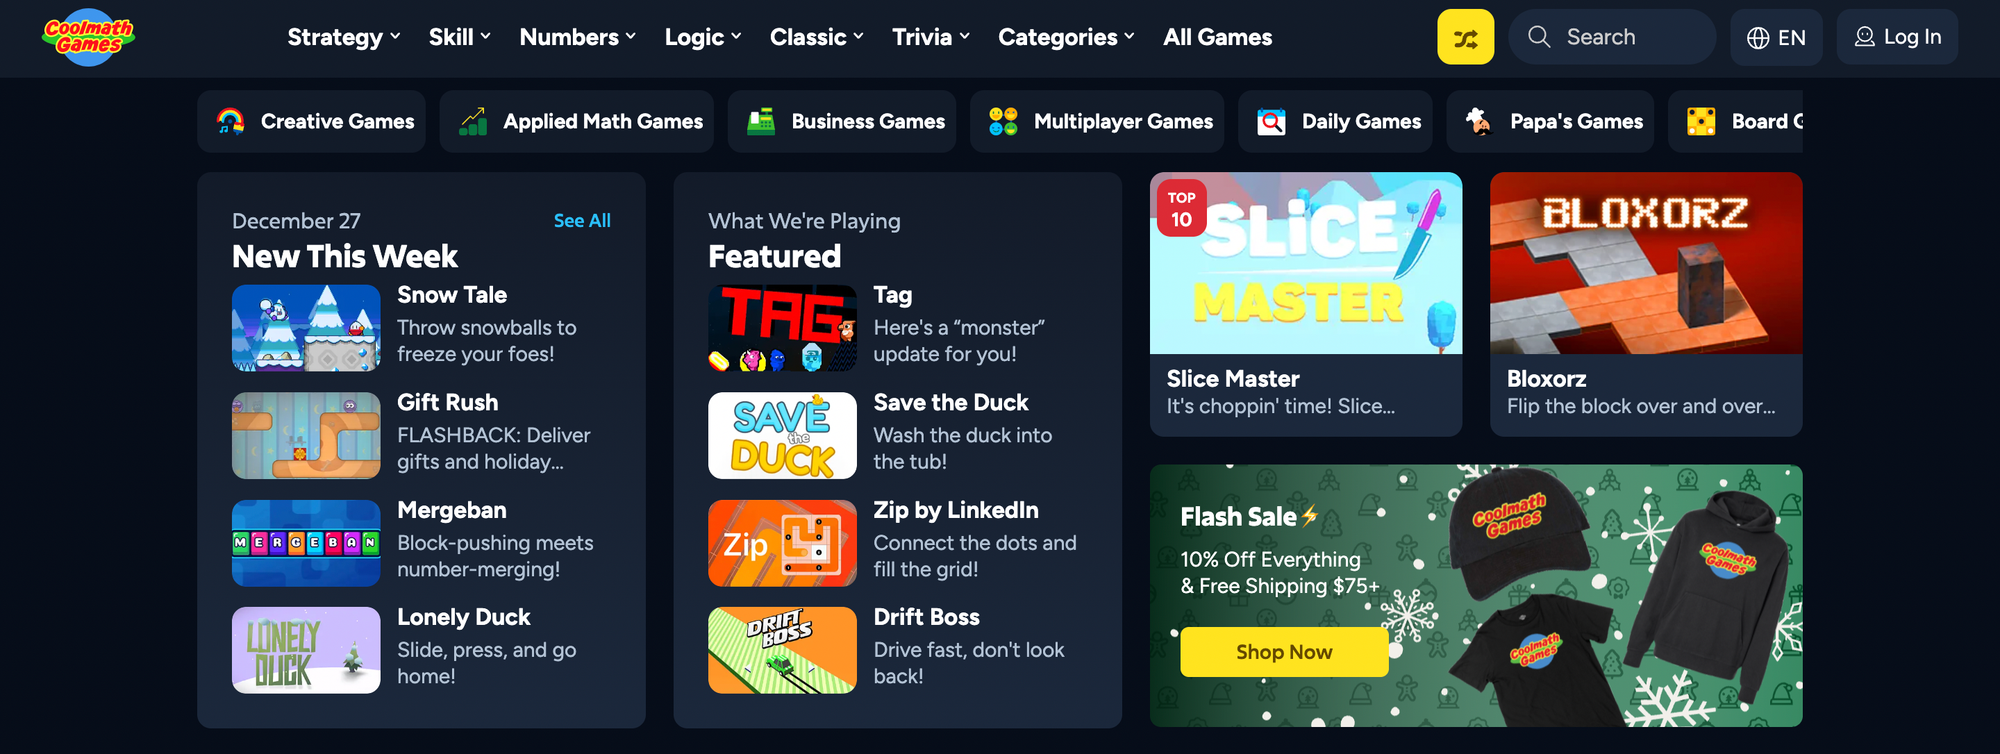Click See All for New This Week

point(582,221)
